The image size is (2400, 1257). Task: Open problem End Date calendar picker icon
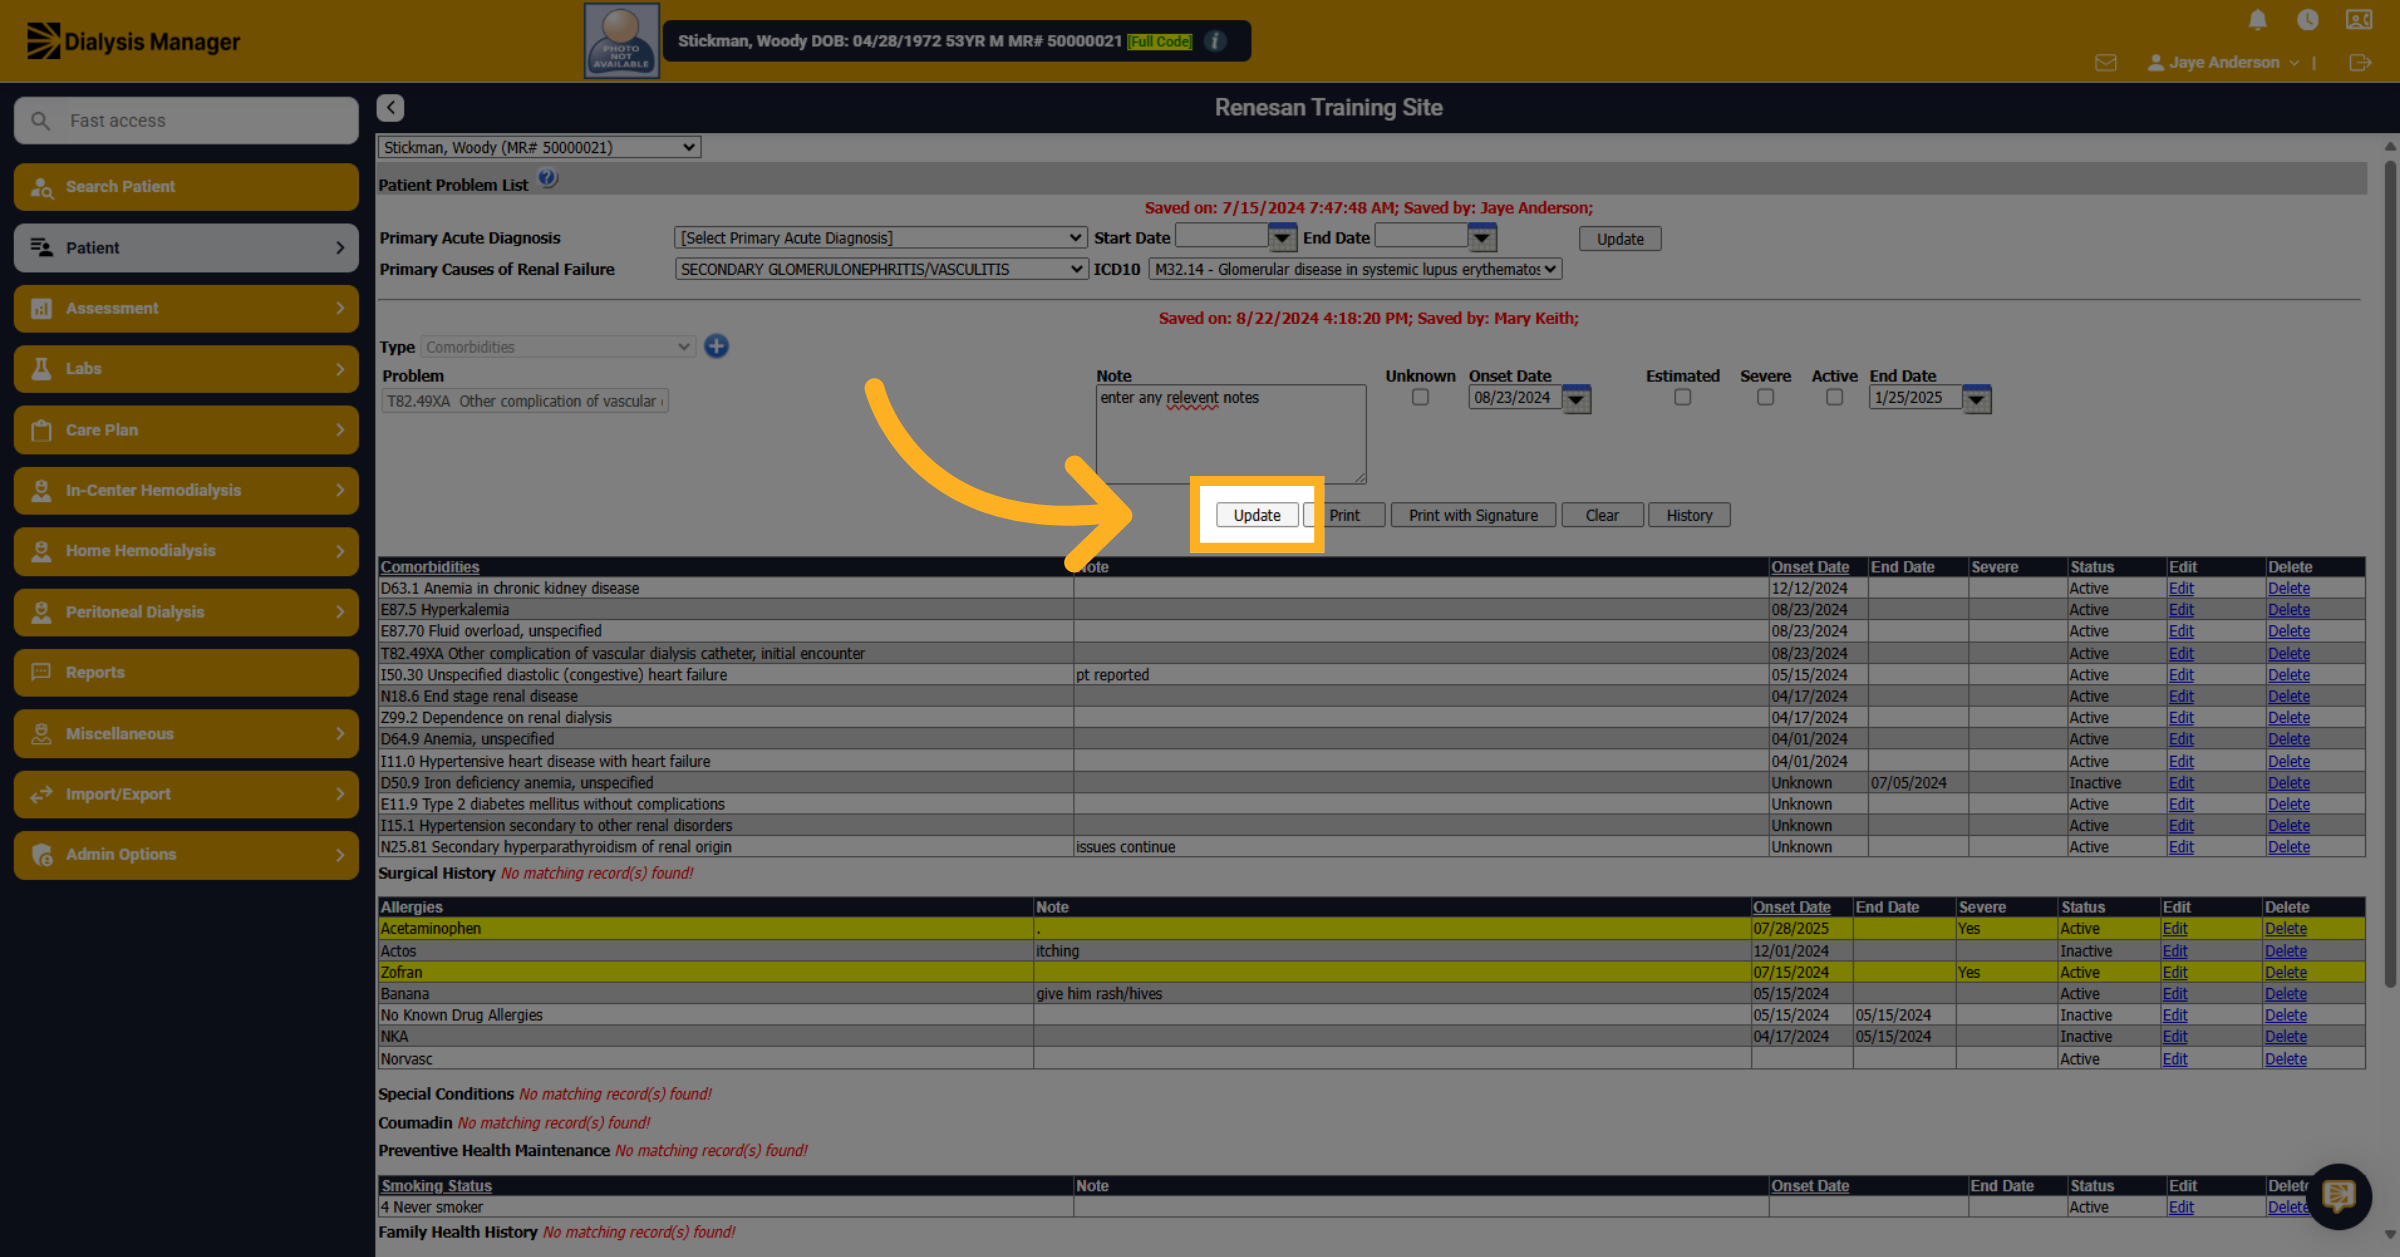(x=1976, y=399)
